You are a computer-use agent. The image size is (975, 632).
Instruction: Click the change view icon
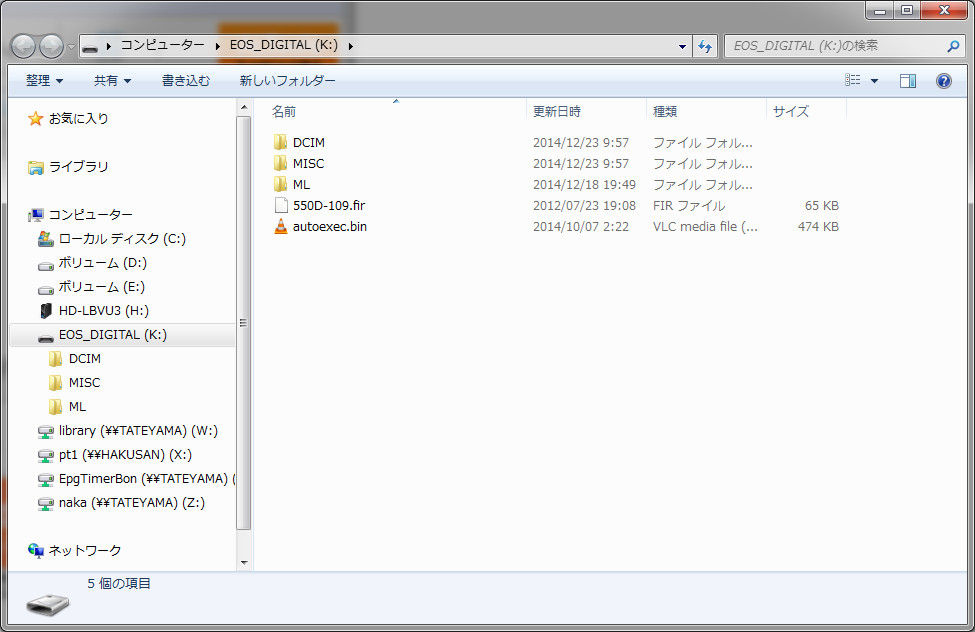pyautogui.click(x=853, y=80)
